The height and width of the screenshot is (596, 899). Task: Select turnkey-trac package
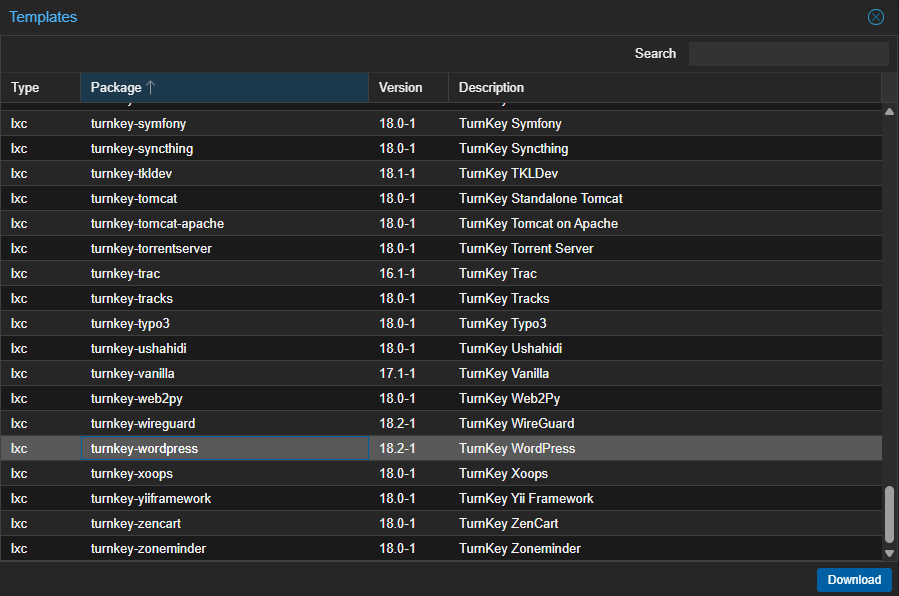pos(125,274)
